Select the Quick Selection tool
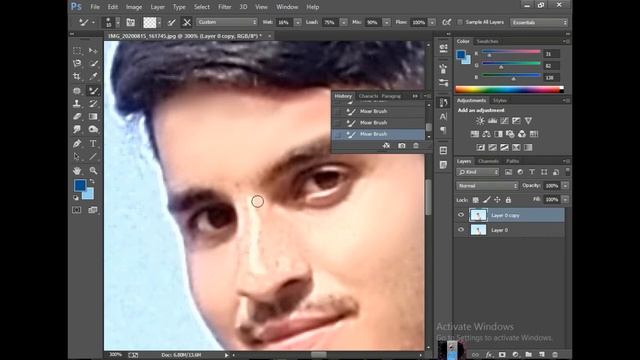Image resolution: width=640 pixels, height=360 pixels. click(93, 63)
